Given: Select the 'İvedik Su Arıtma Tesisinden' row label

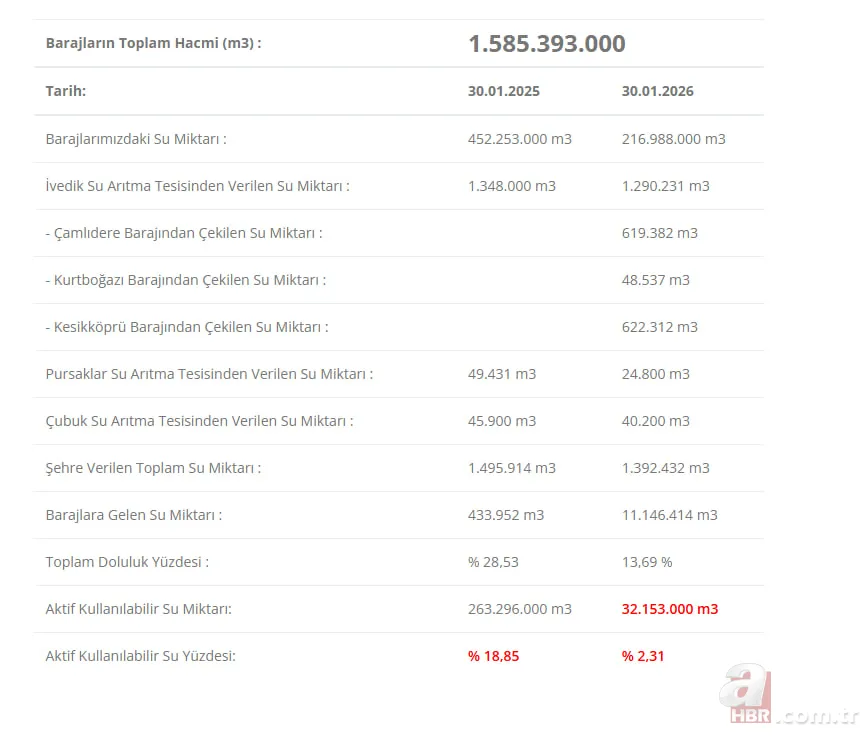Looking at the screenshot, I should 197,186.
